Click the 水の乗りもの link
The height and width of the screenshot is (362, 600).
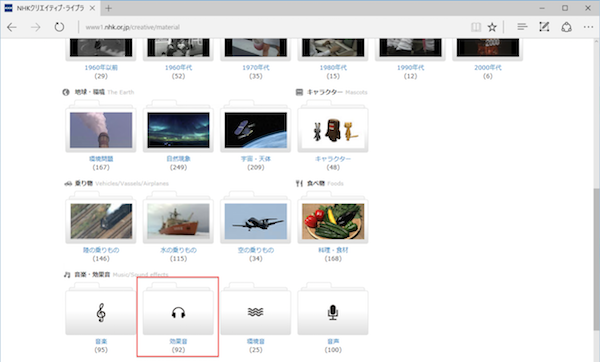click(178, 250)
